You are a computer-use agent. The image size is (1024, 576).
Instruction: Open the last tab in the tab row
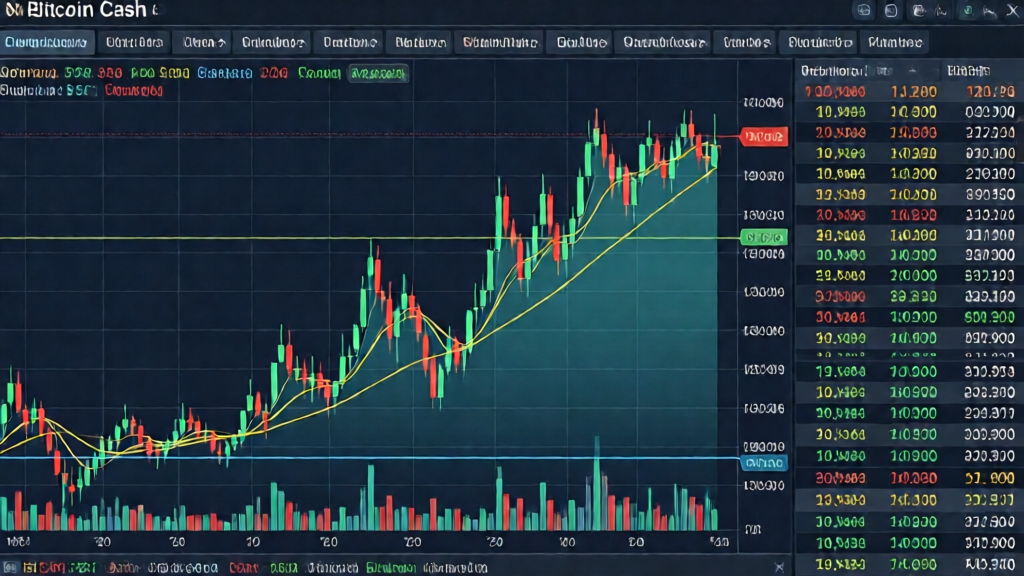pyautogui.click(x=896, y=42)
